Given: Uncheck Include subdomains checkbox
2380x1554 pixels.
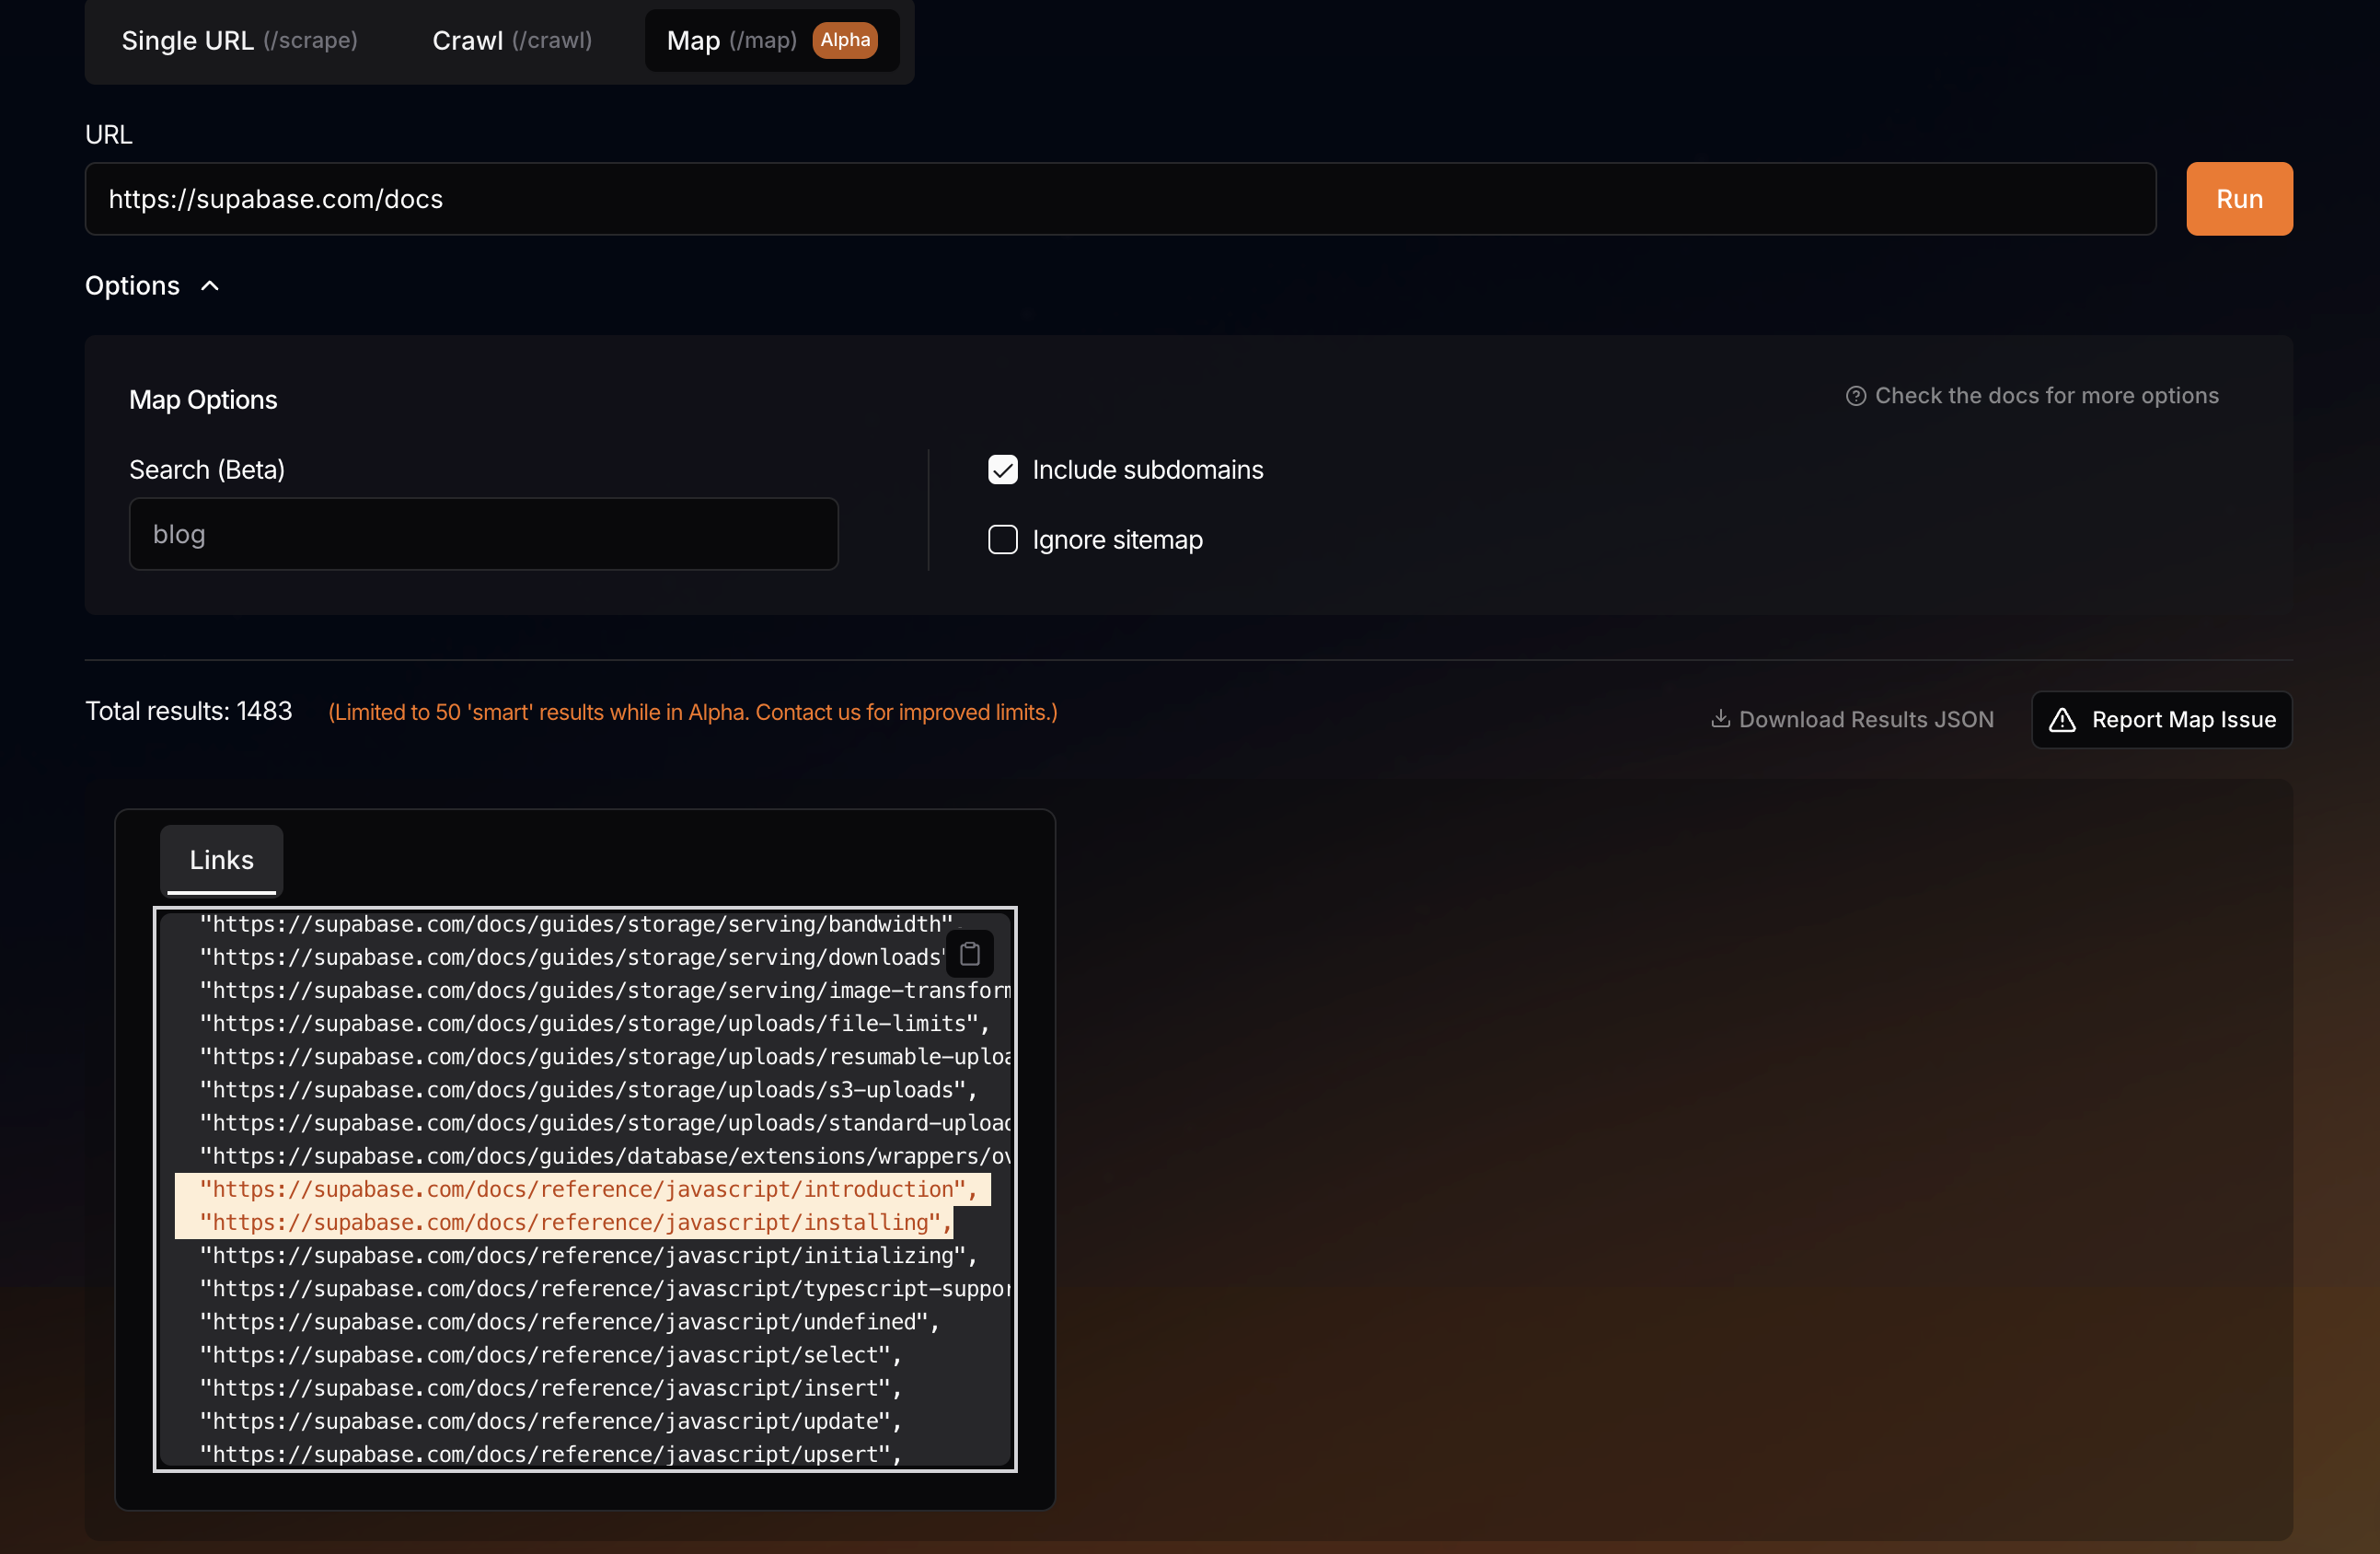Looking at the screenshot, I should click(1002, 470).
